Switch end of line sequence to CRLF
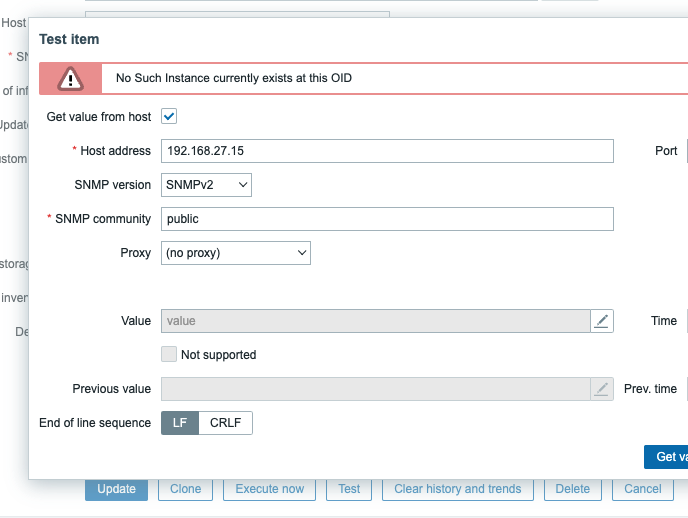 click(x=227, y=423)
